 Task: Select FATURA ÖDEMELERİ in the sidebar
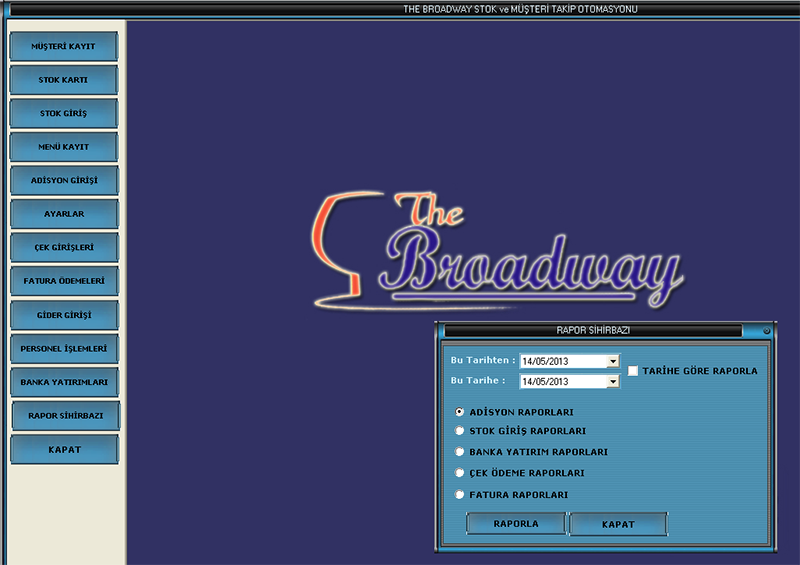64,281
